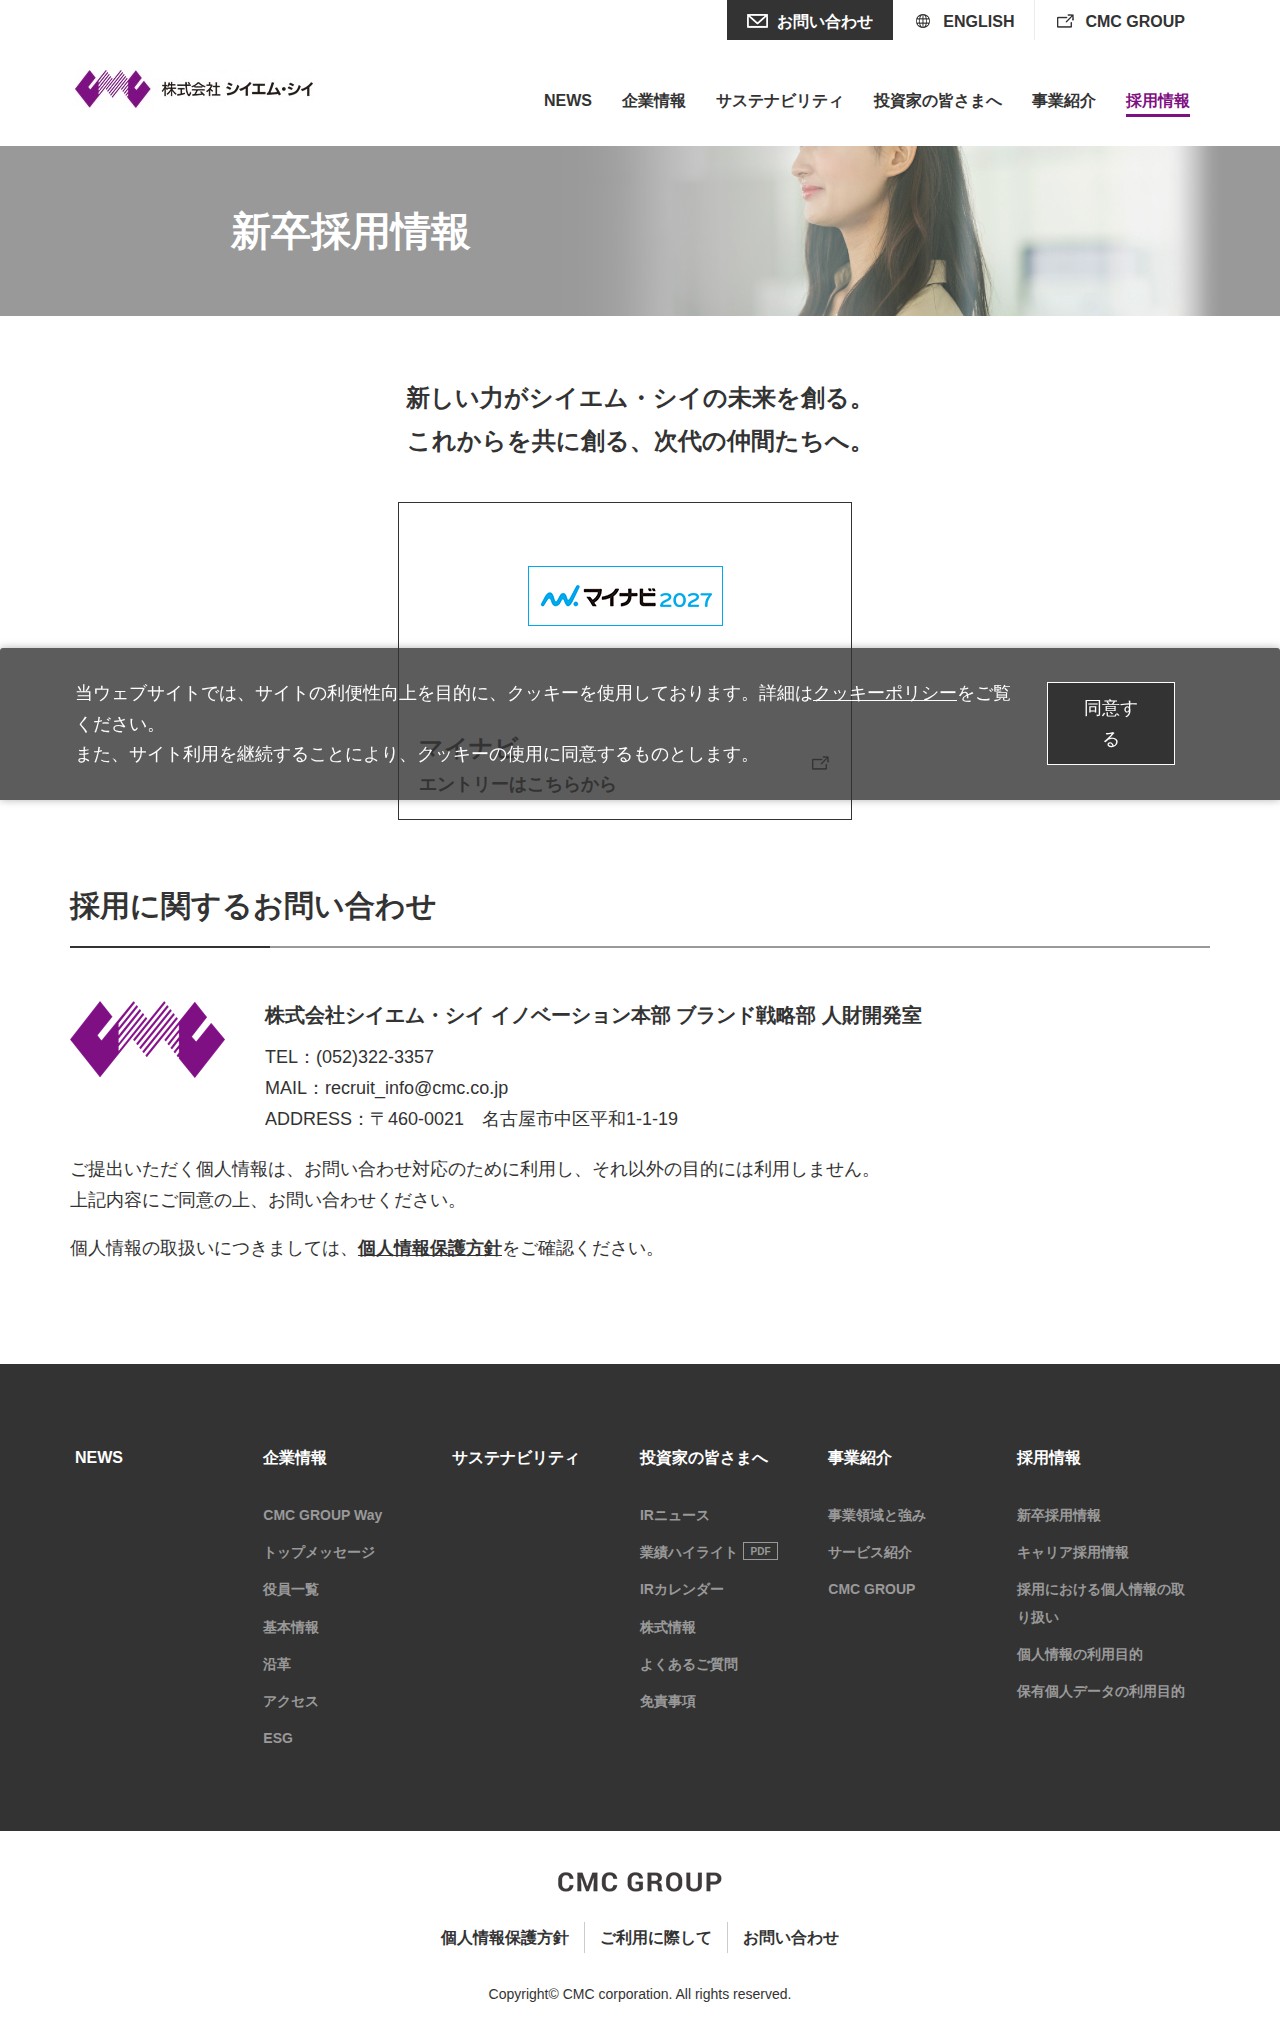Click the PDF badge next to 業績ハイライト

(760, 1551)
